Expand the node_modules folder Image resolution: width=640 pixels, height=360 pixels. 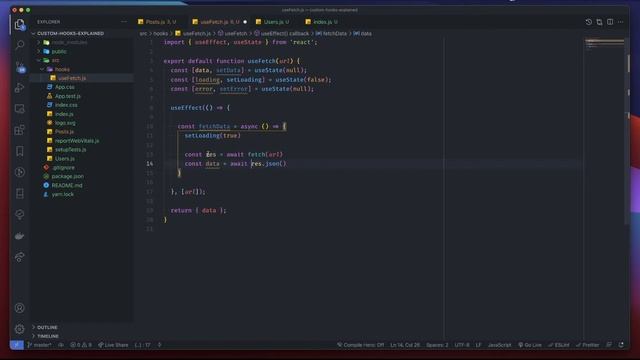click(x=69, y=42)
